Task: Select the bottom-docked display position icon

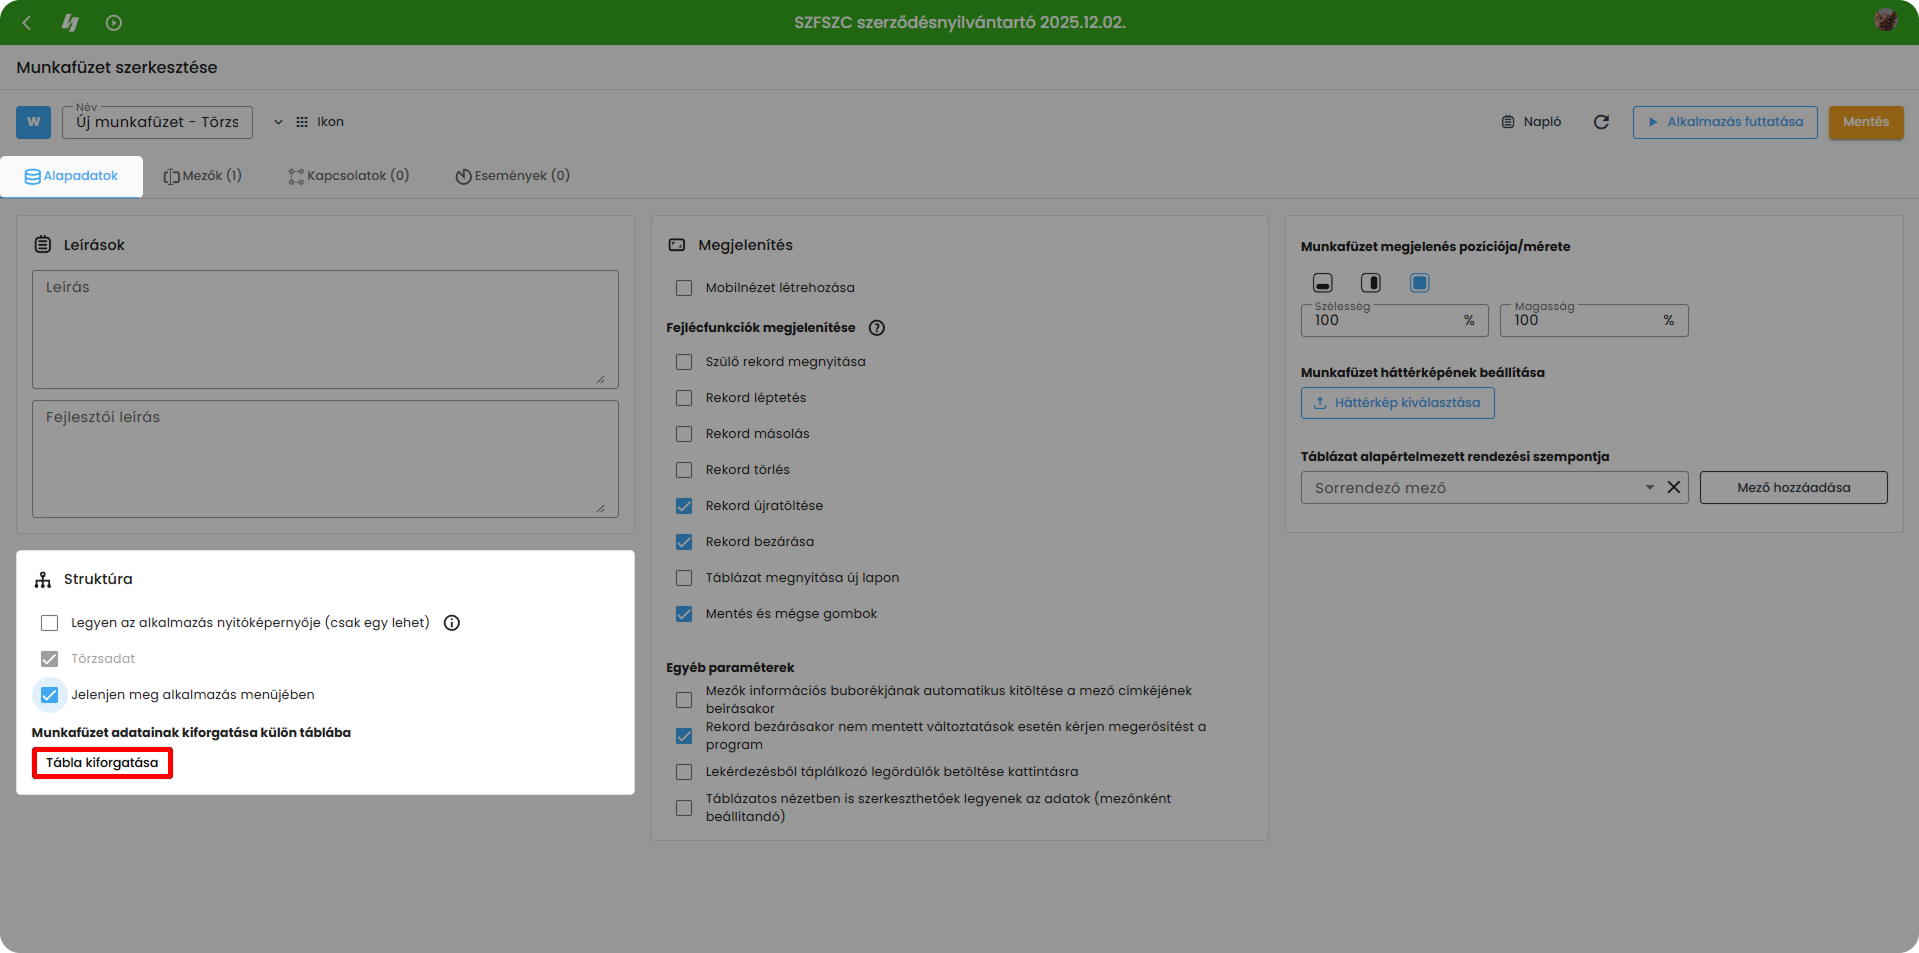Action: tap(1322, 283)
